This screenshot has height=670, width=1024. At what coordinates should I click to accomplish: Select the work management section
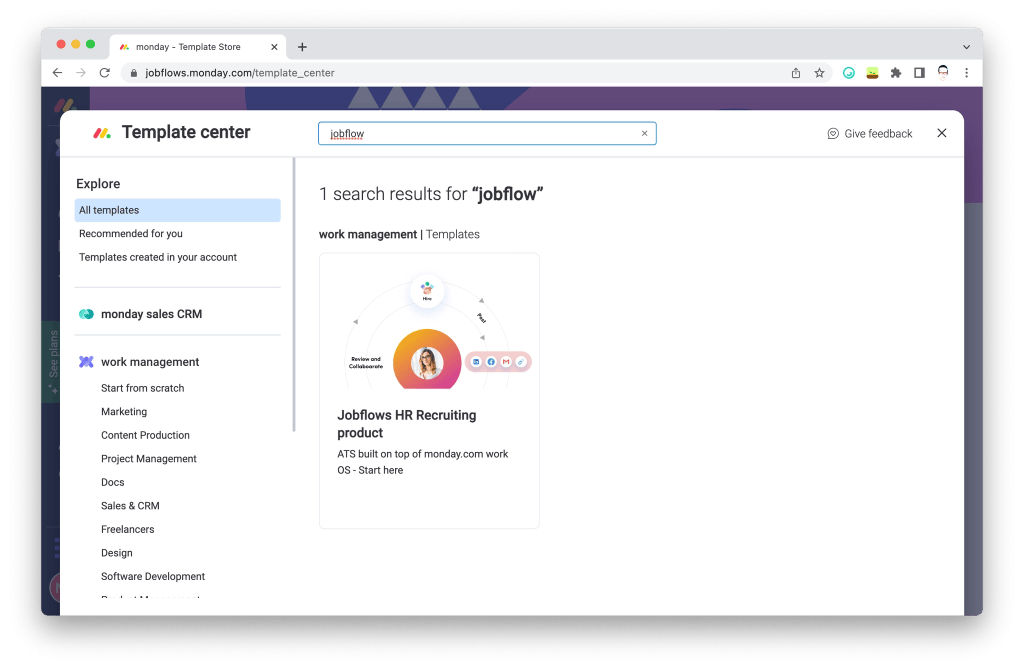tap(150, 362)
